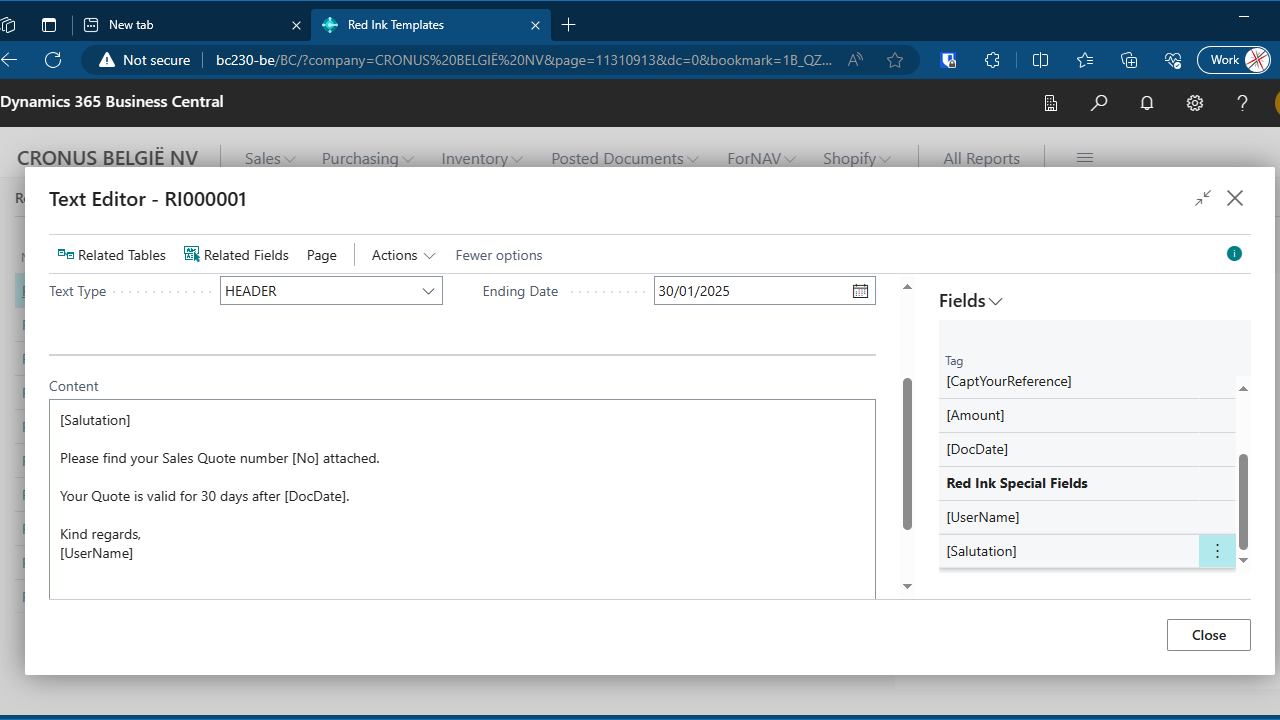This screenshot has height=720, width=1280.
Task: Click inside the Content text editor
Action: [462, 500]
